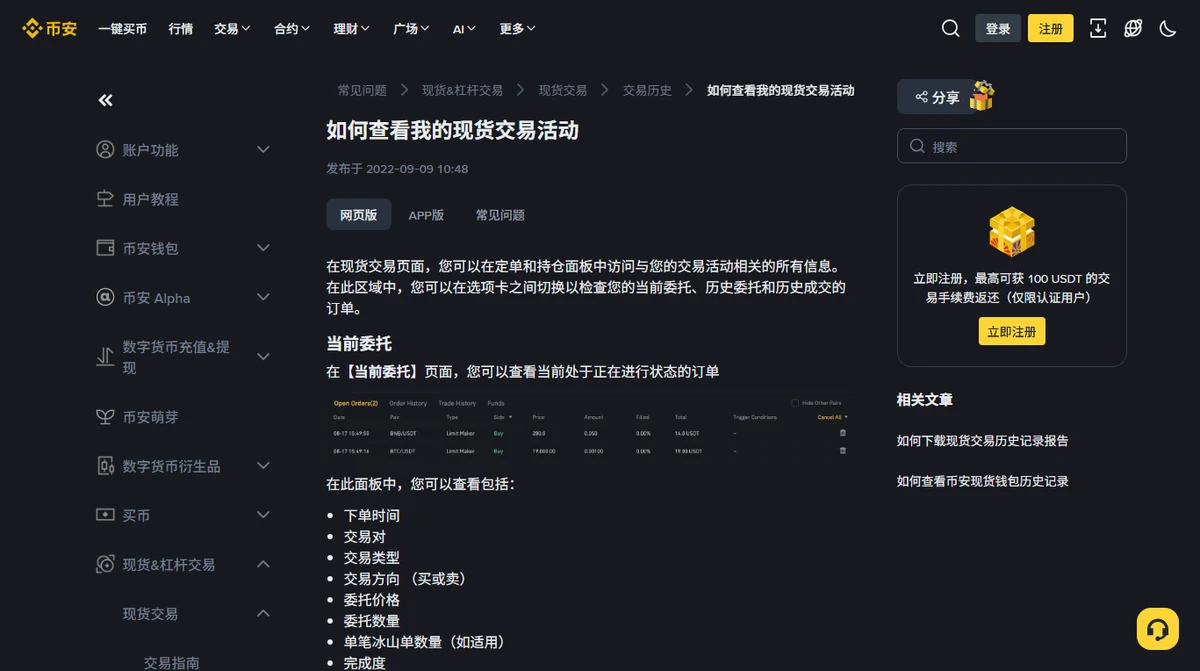
Task: Collapse sidebar with double-arrow icon
Action: [105, 100]
